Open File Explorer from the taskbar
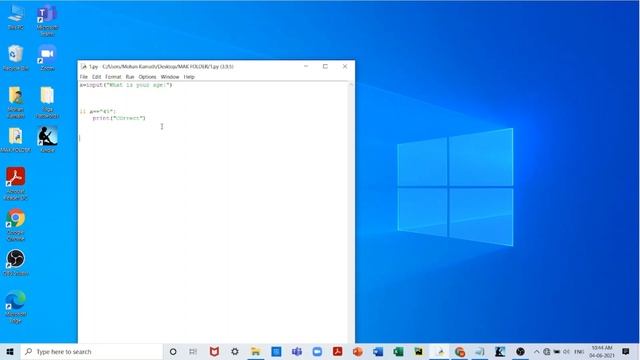Viewport: 640px width, 360px height. tap(256, 351)
